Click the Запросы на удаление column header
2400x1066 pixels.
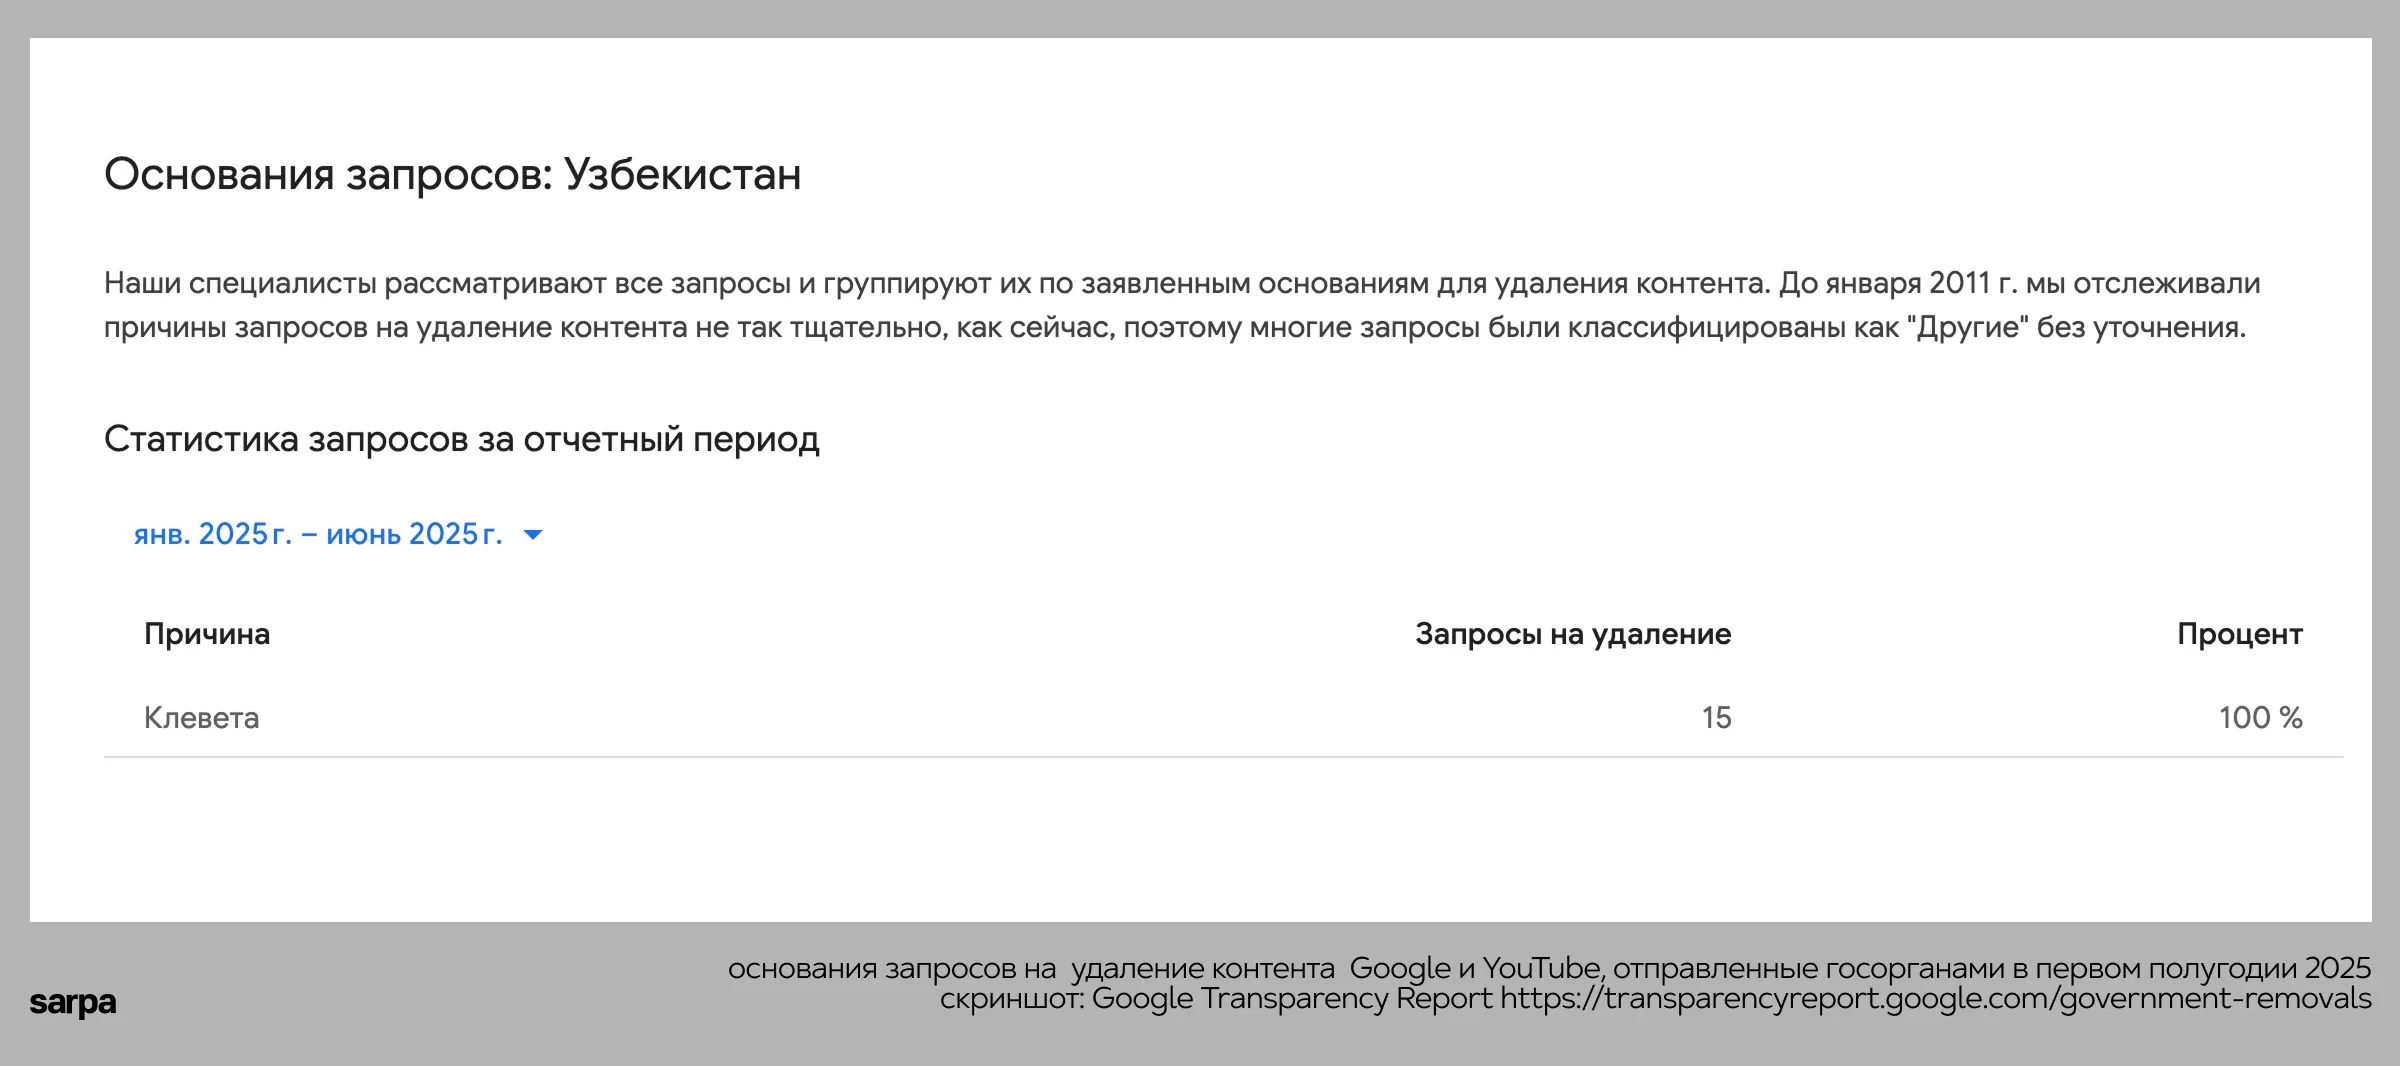point(1572,634)
